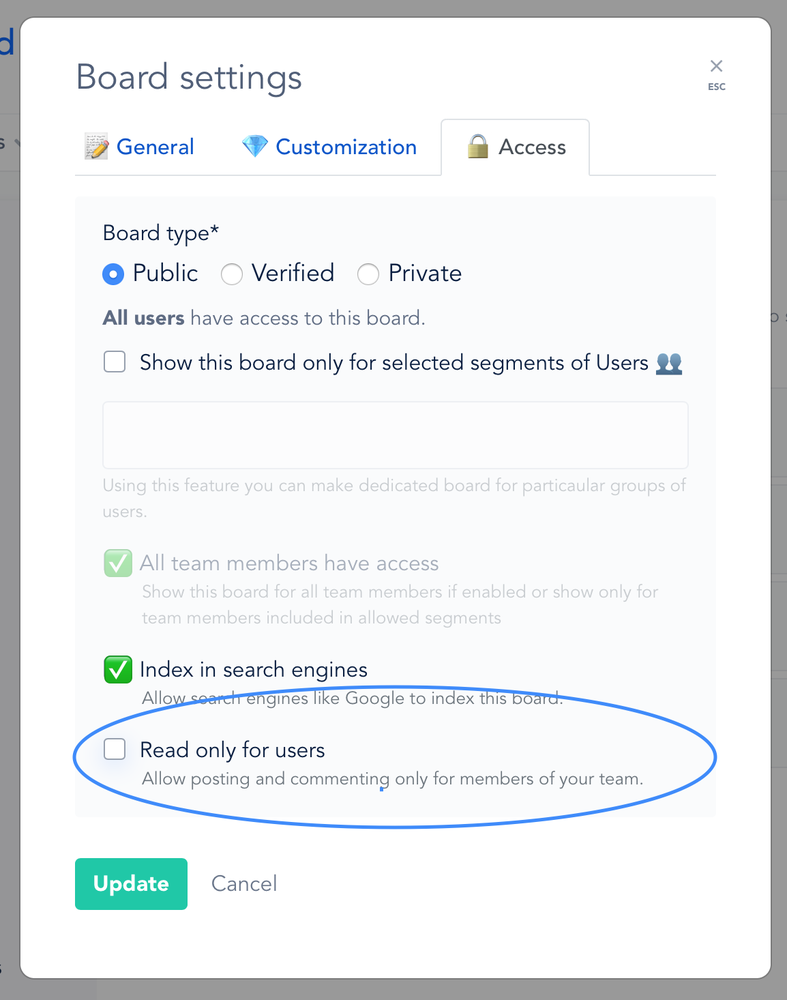Click the two-users silhouette icon
This screenshot has height=1000, width=787.
(x=669, y=364)
